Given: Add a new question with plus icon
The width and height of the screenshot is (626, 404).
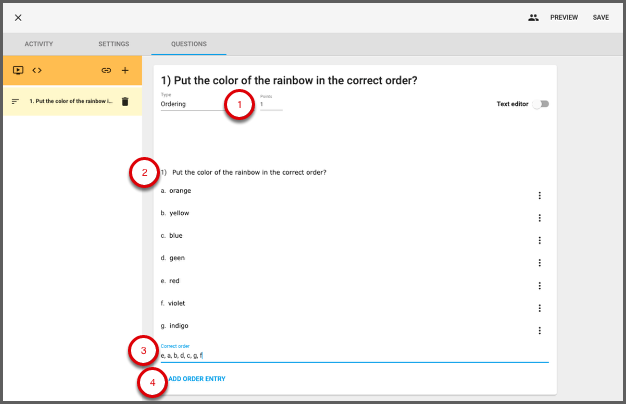Looking at the screenshot, I should click(125, 71).
